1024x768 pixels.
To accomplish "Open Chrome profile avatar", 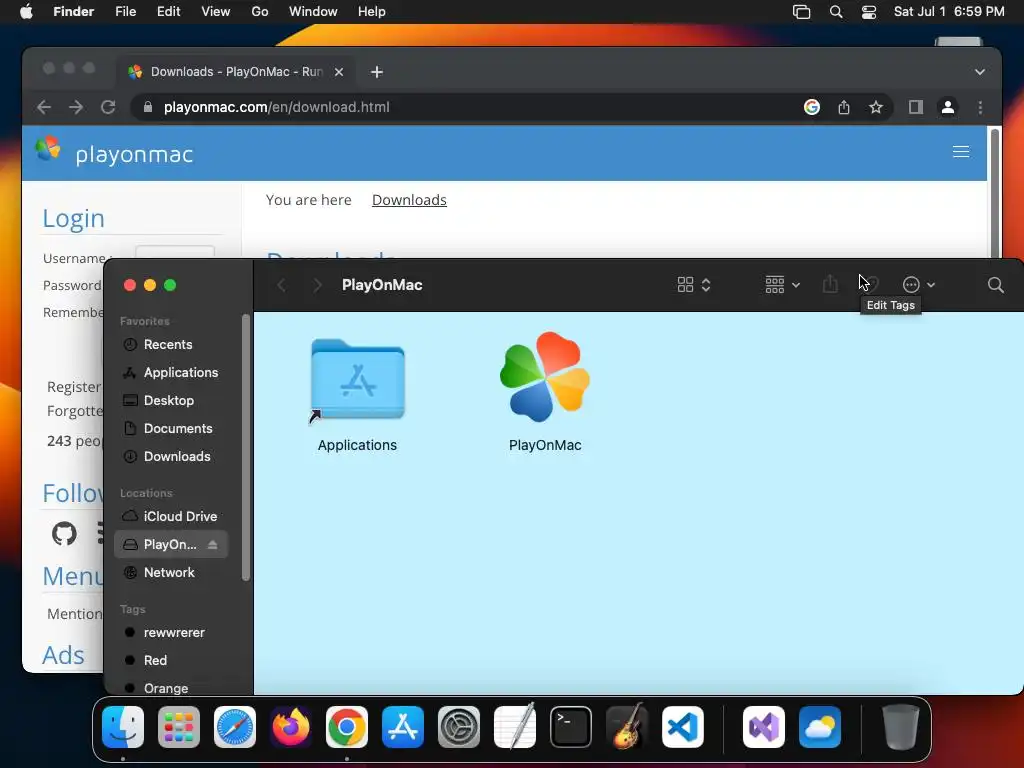I will 948,107.
